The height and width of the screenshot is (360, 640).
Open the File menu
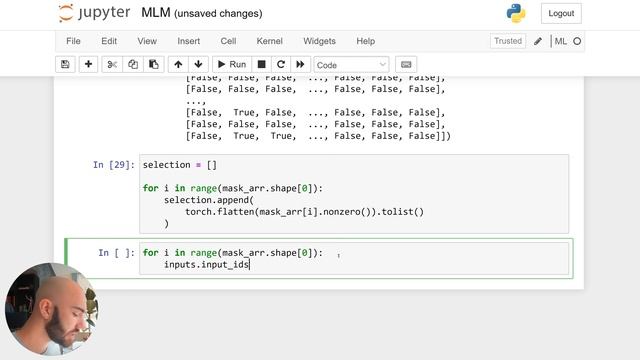tap(73, 41)
